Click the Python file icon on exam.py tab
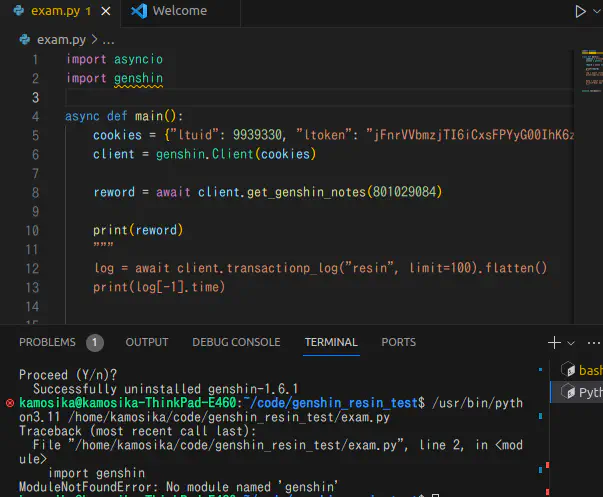Screen dimensions: 603x497 coord(20,11)
